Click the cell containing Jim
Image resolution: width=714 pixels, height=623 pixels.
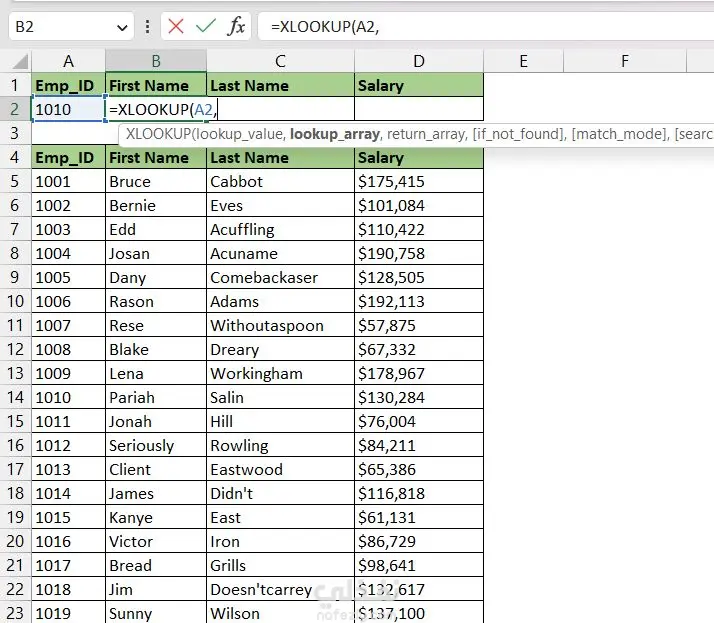pyautogui.click(x=156, y=589)
